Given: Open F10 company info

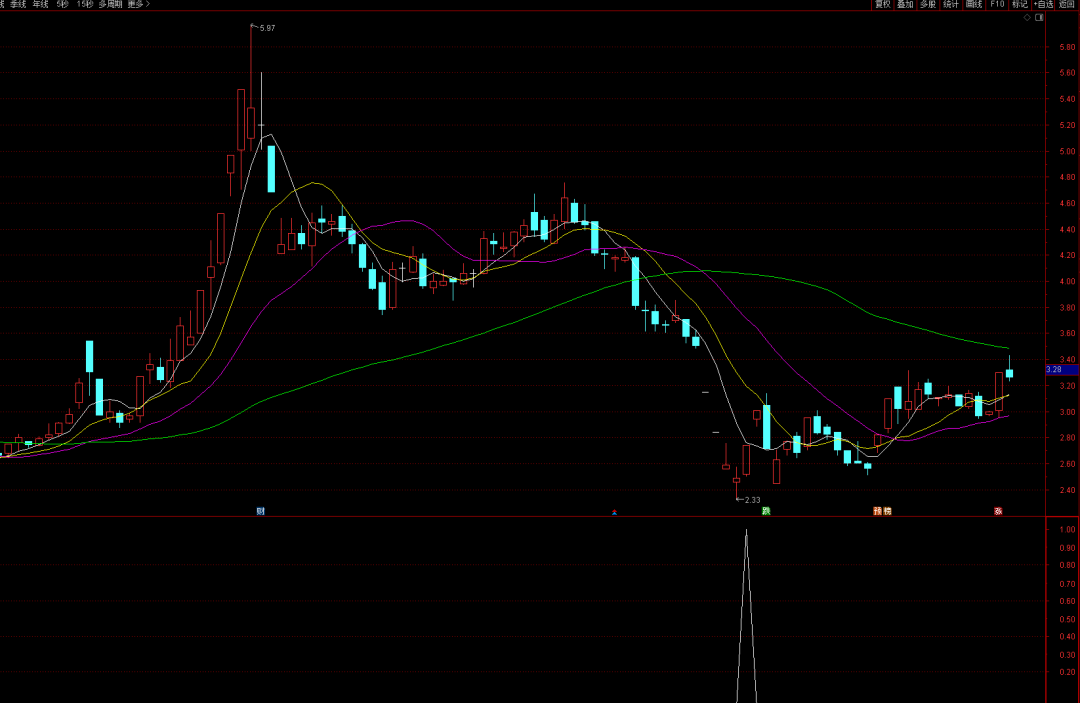Looking at the screenshot, I should click(997, 4).
